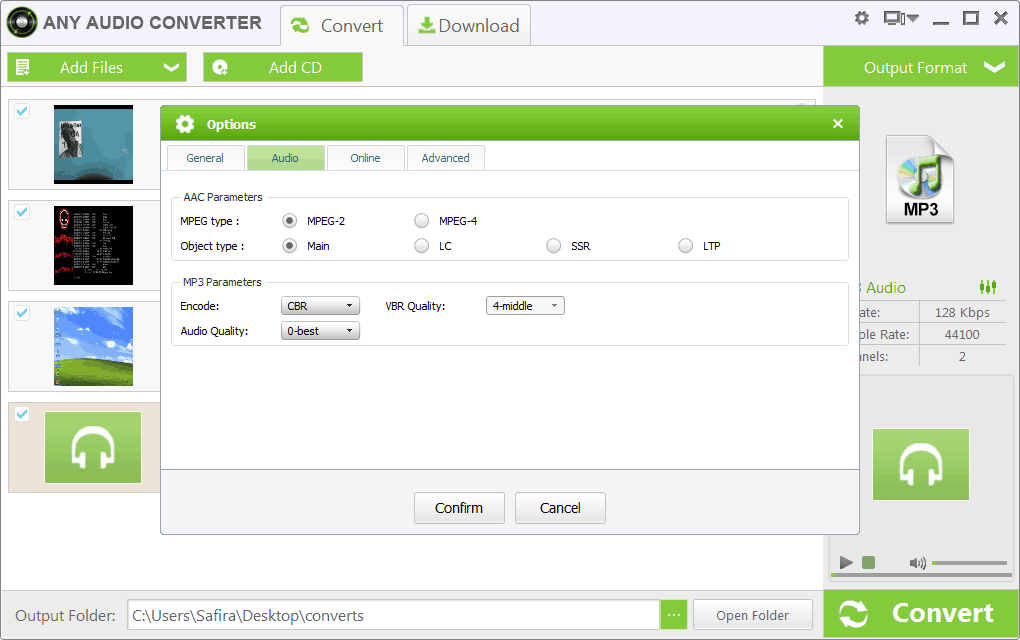Click the Output Format header label
This screenshot has width=1020, height=640.
(x=915, y=68)
